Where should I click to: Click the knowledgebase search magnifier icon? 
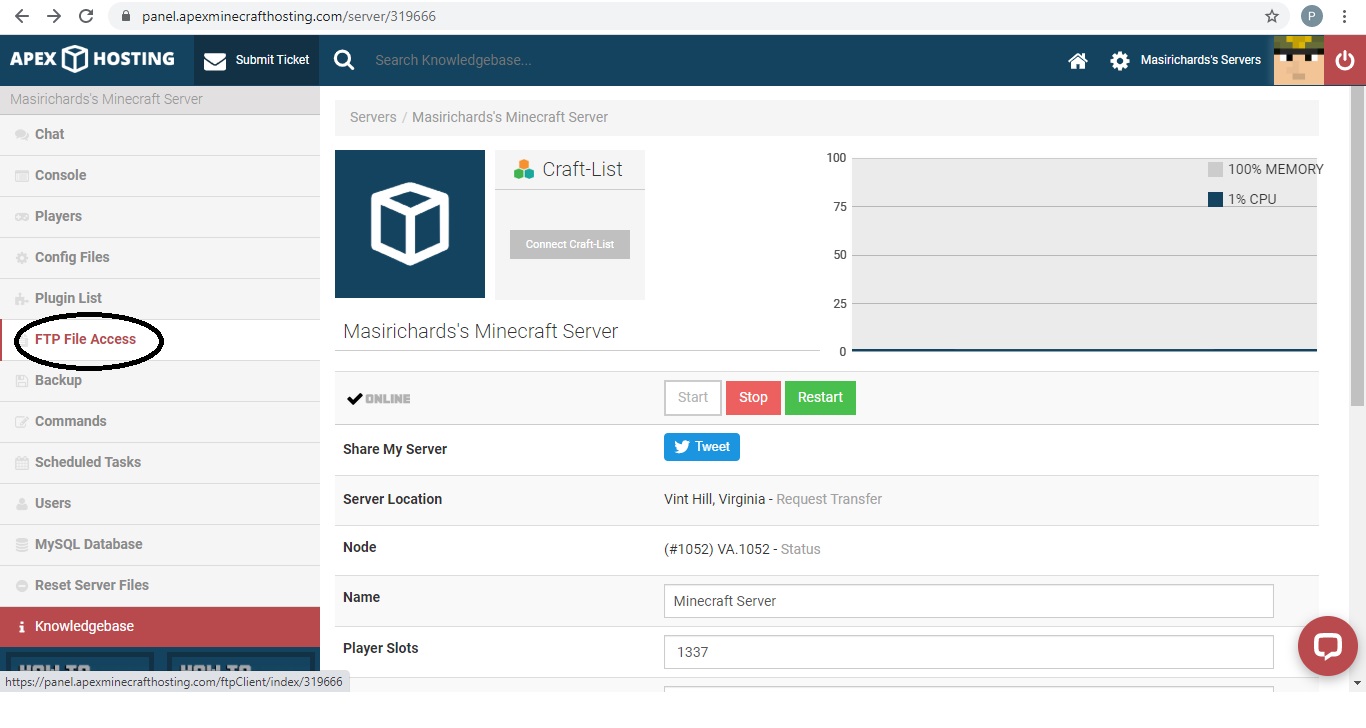coord(344,60)
